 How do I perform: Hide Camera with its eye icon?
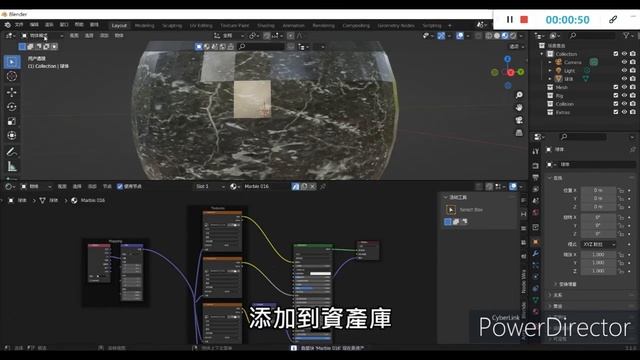(x=624, y=62)
